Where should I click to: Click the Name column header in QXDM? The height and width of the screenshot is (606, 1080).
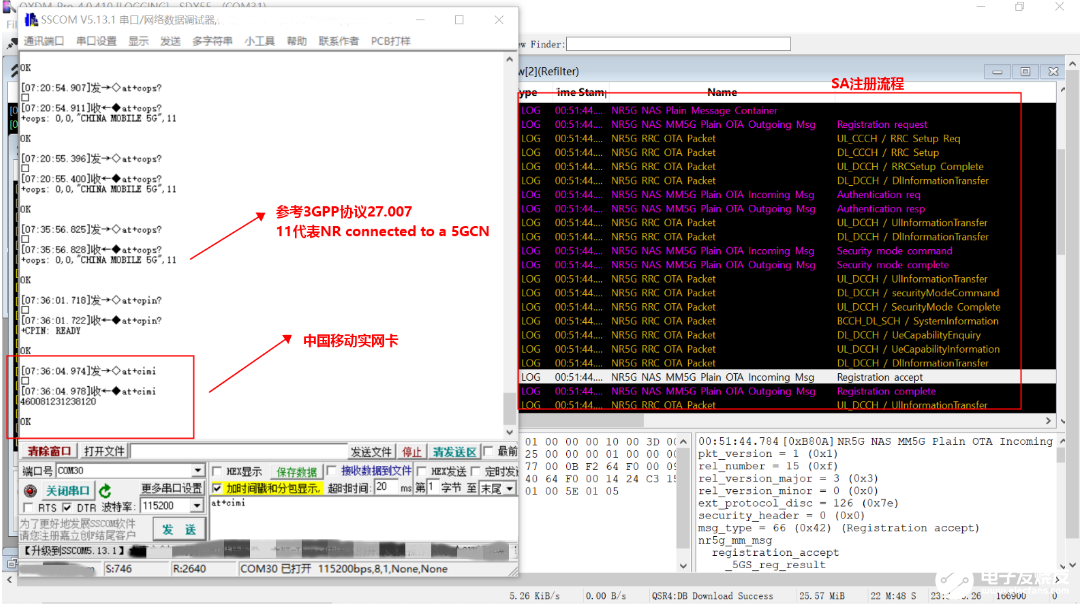coord(721,92)
